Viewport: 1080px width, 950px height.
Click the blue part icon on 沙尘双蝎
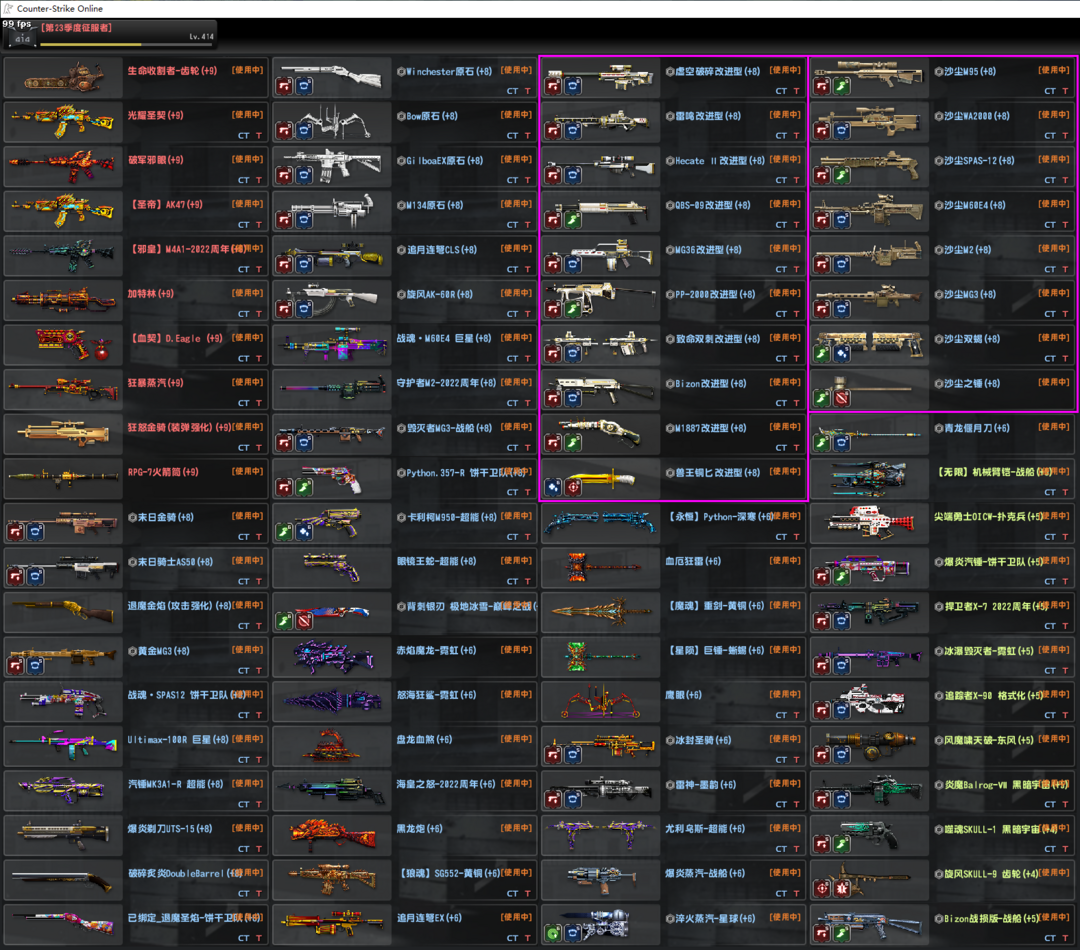840,354
